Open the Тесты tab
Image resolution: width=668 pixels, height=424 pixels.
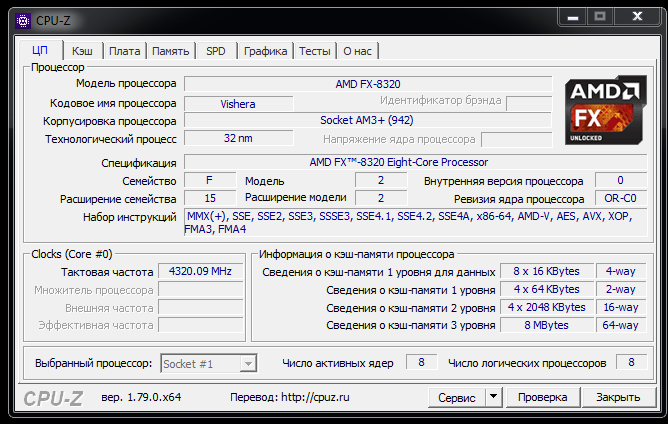coord(315,51)
